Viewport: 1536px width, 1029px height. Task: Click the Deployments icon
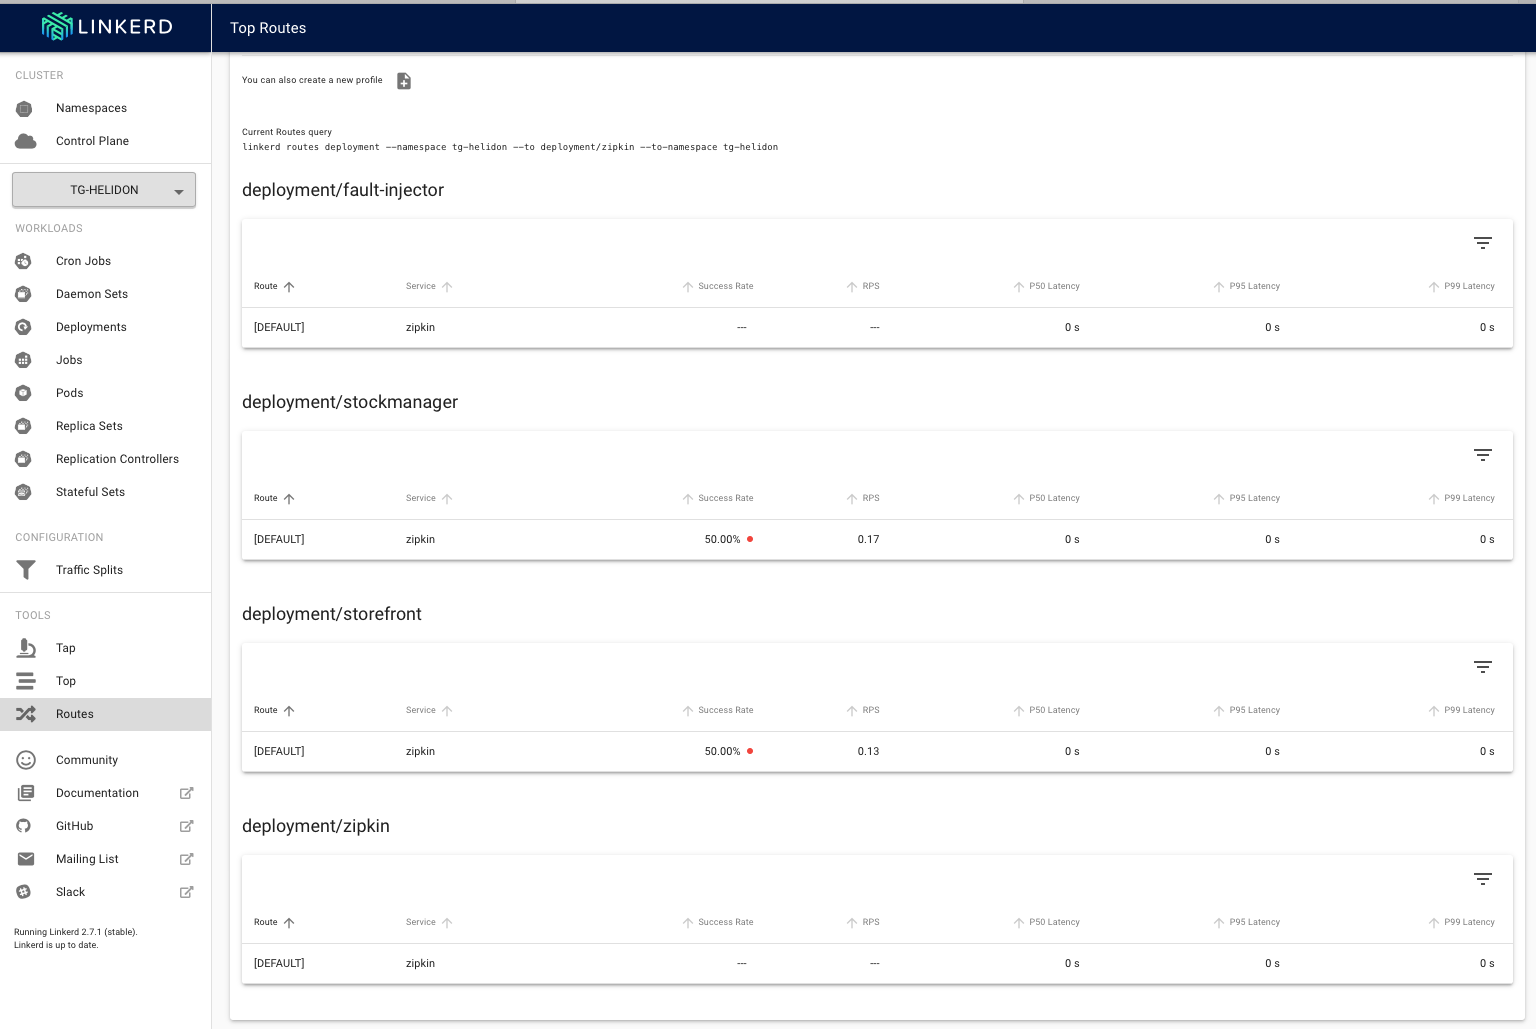click(x=23, y=327)
